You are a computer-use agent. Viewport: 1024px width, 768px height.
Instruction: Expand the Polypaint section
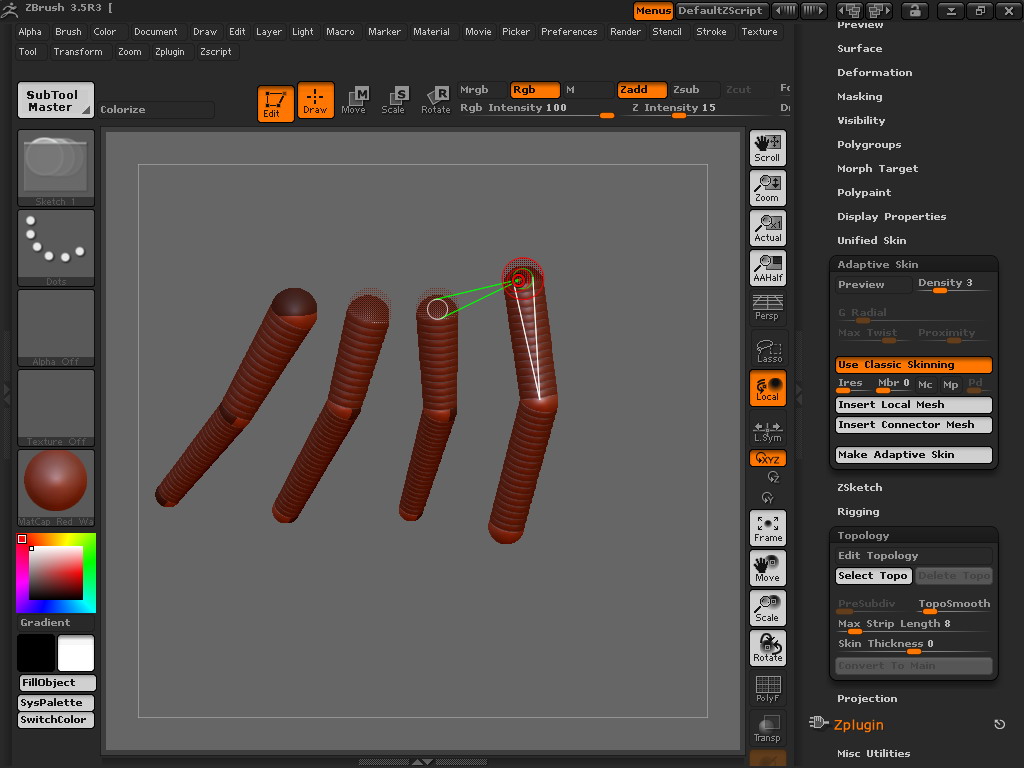863,193
